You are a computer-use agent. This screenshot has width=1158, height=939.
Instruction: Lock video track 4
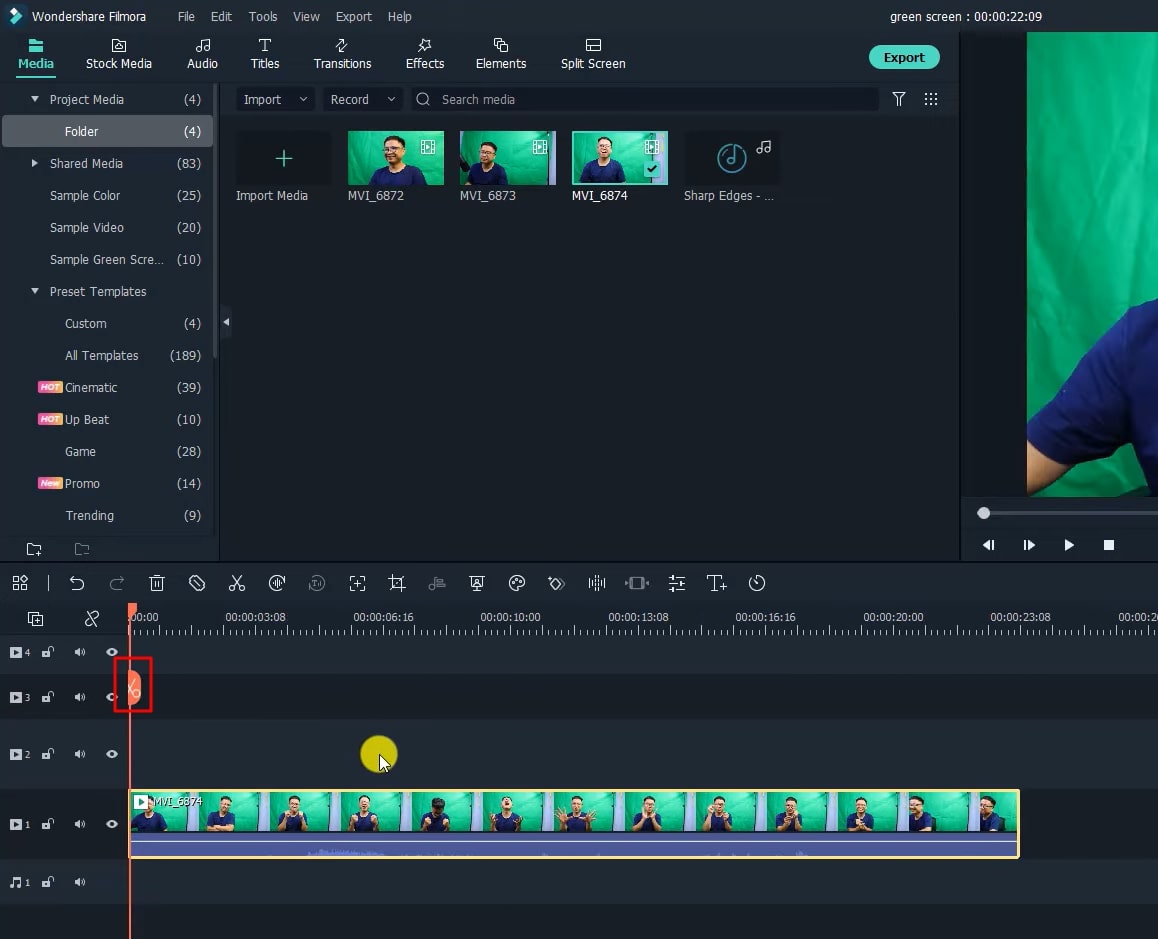[47, 652]
